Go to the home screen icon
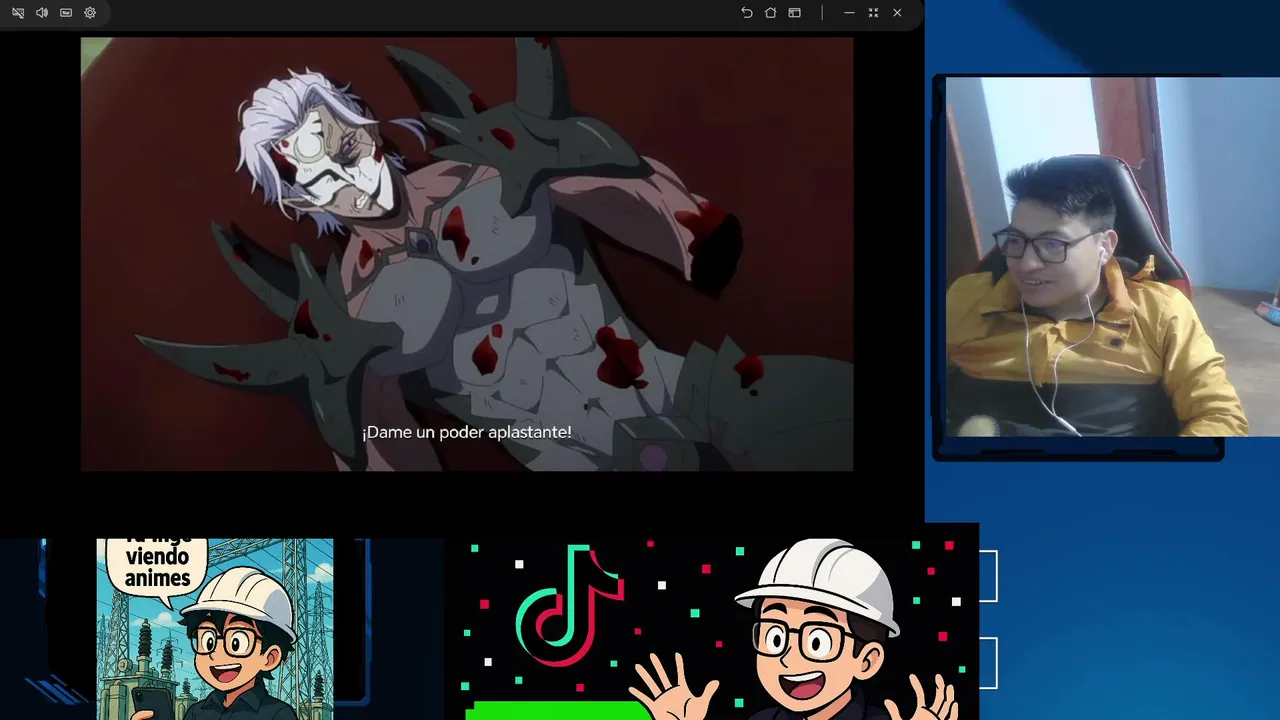1280x720 pixels. tap(770, 13)
